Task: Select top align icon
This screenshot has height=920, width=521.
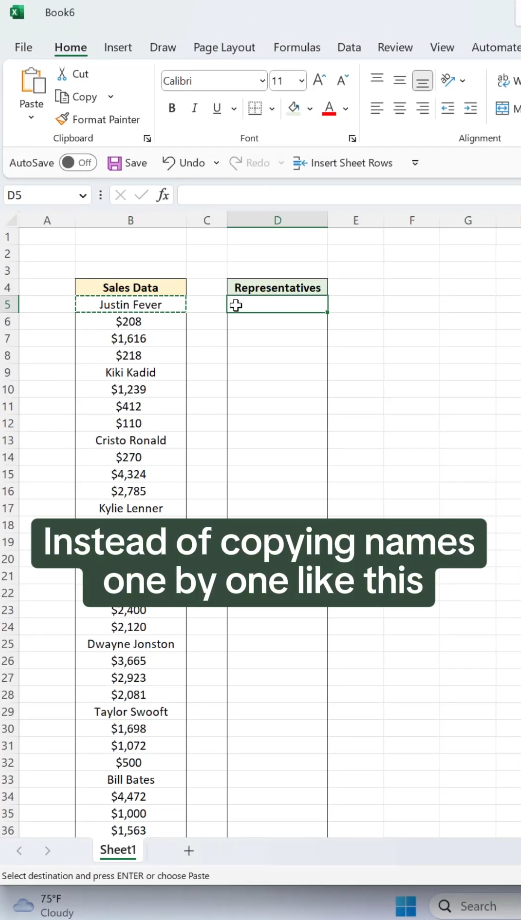Action: click(377, 79)
